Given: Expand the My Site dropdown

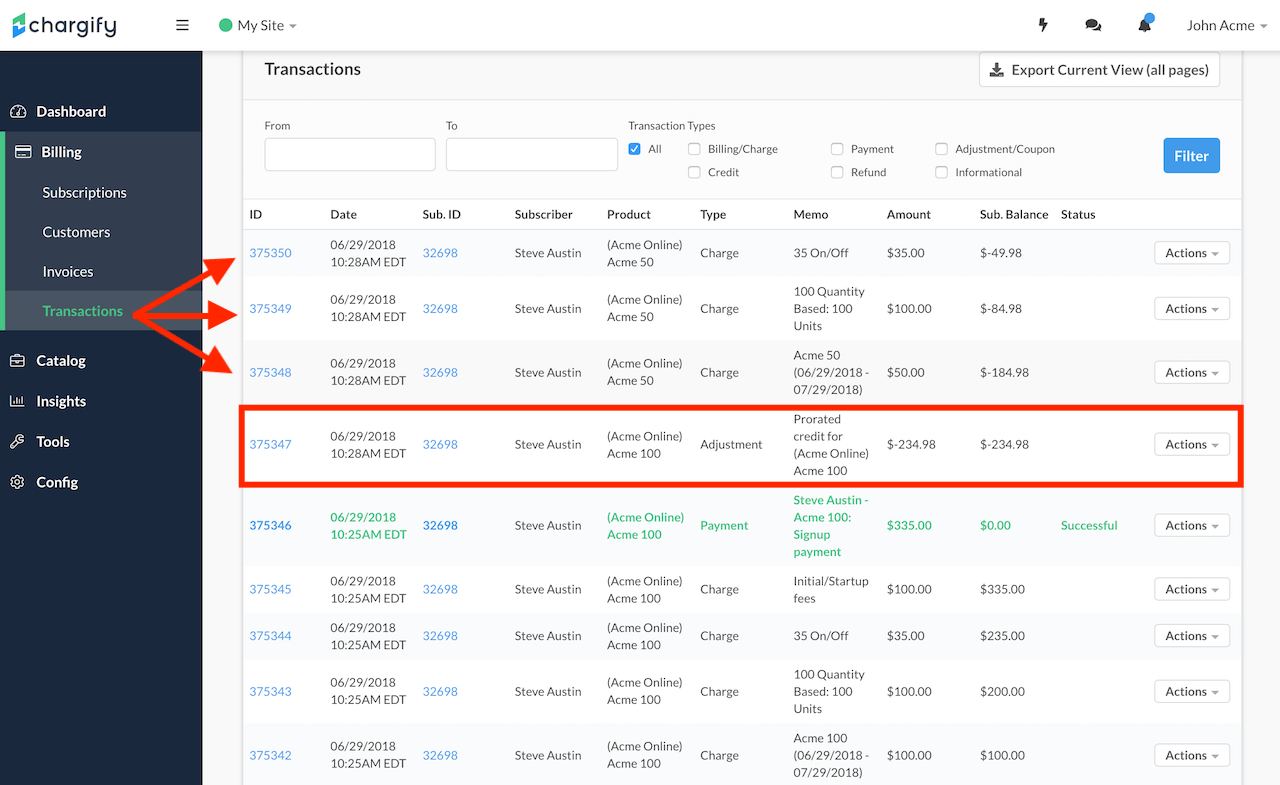Looking at the screenshot, I should click(258, 25).
